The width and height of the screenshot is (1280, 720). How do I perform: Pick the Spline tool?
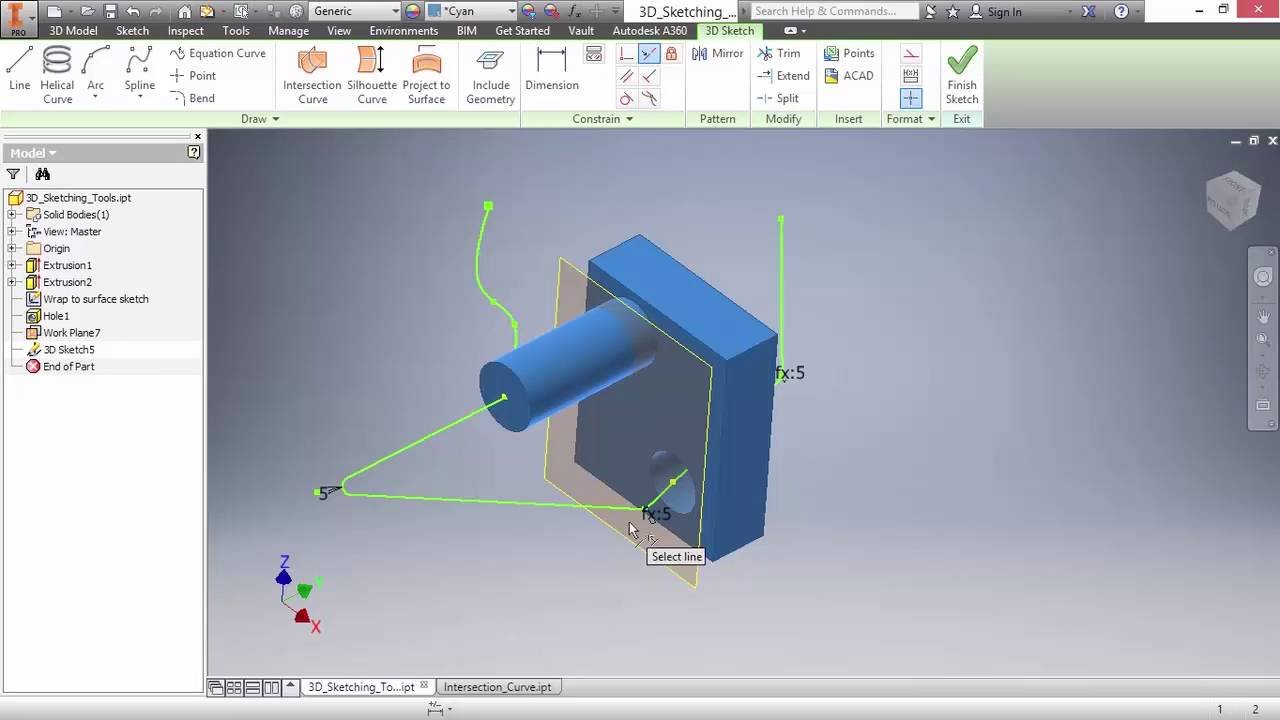pyautogui.click(x=140, y=70)
